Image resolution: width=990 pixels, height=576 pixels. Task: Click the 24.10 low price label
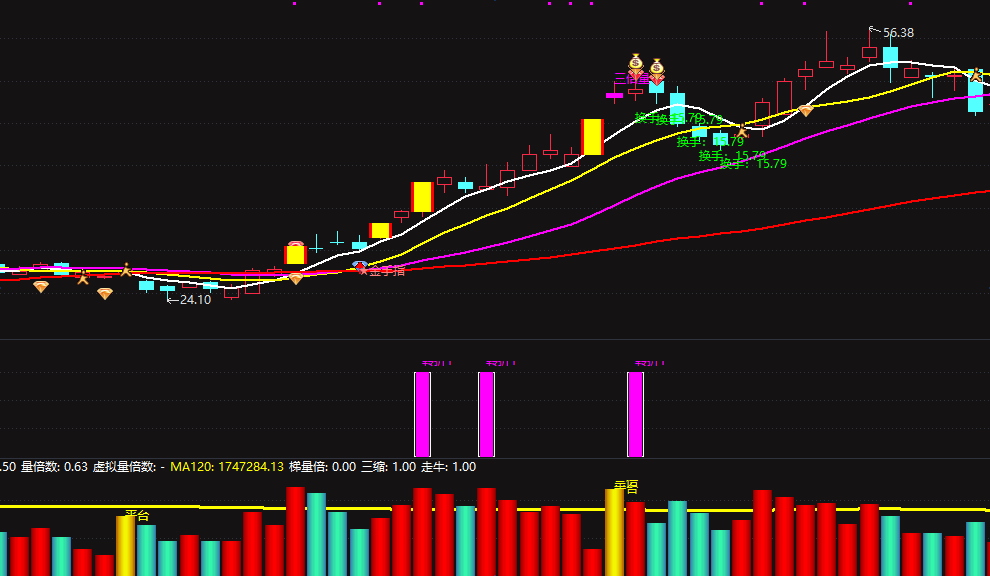[x=195, y=299]
